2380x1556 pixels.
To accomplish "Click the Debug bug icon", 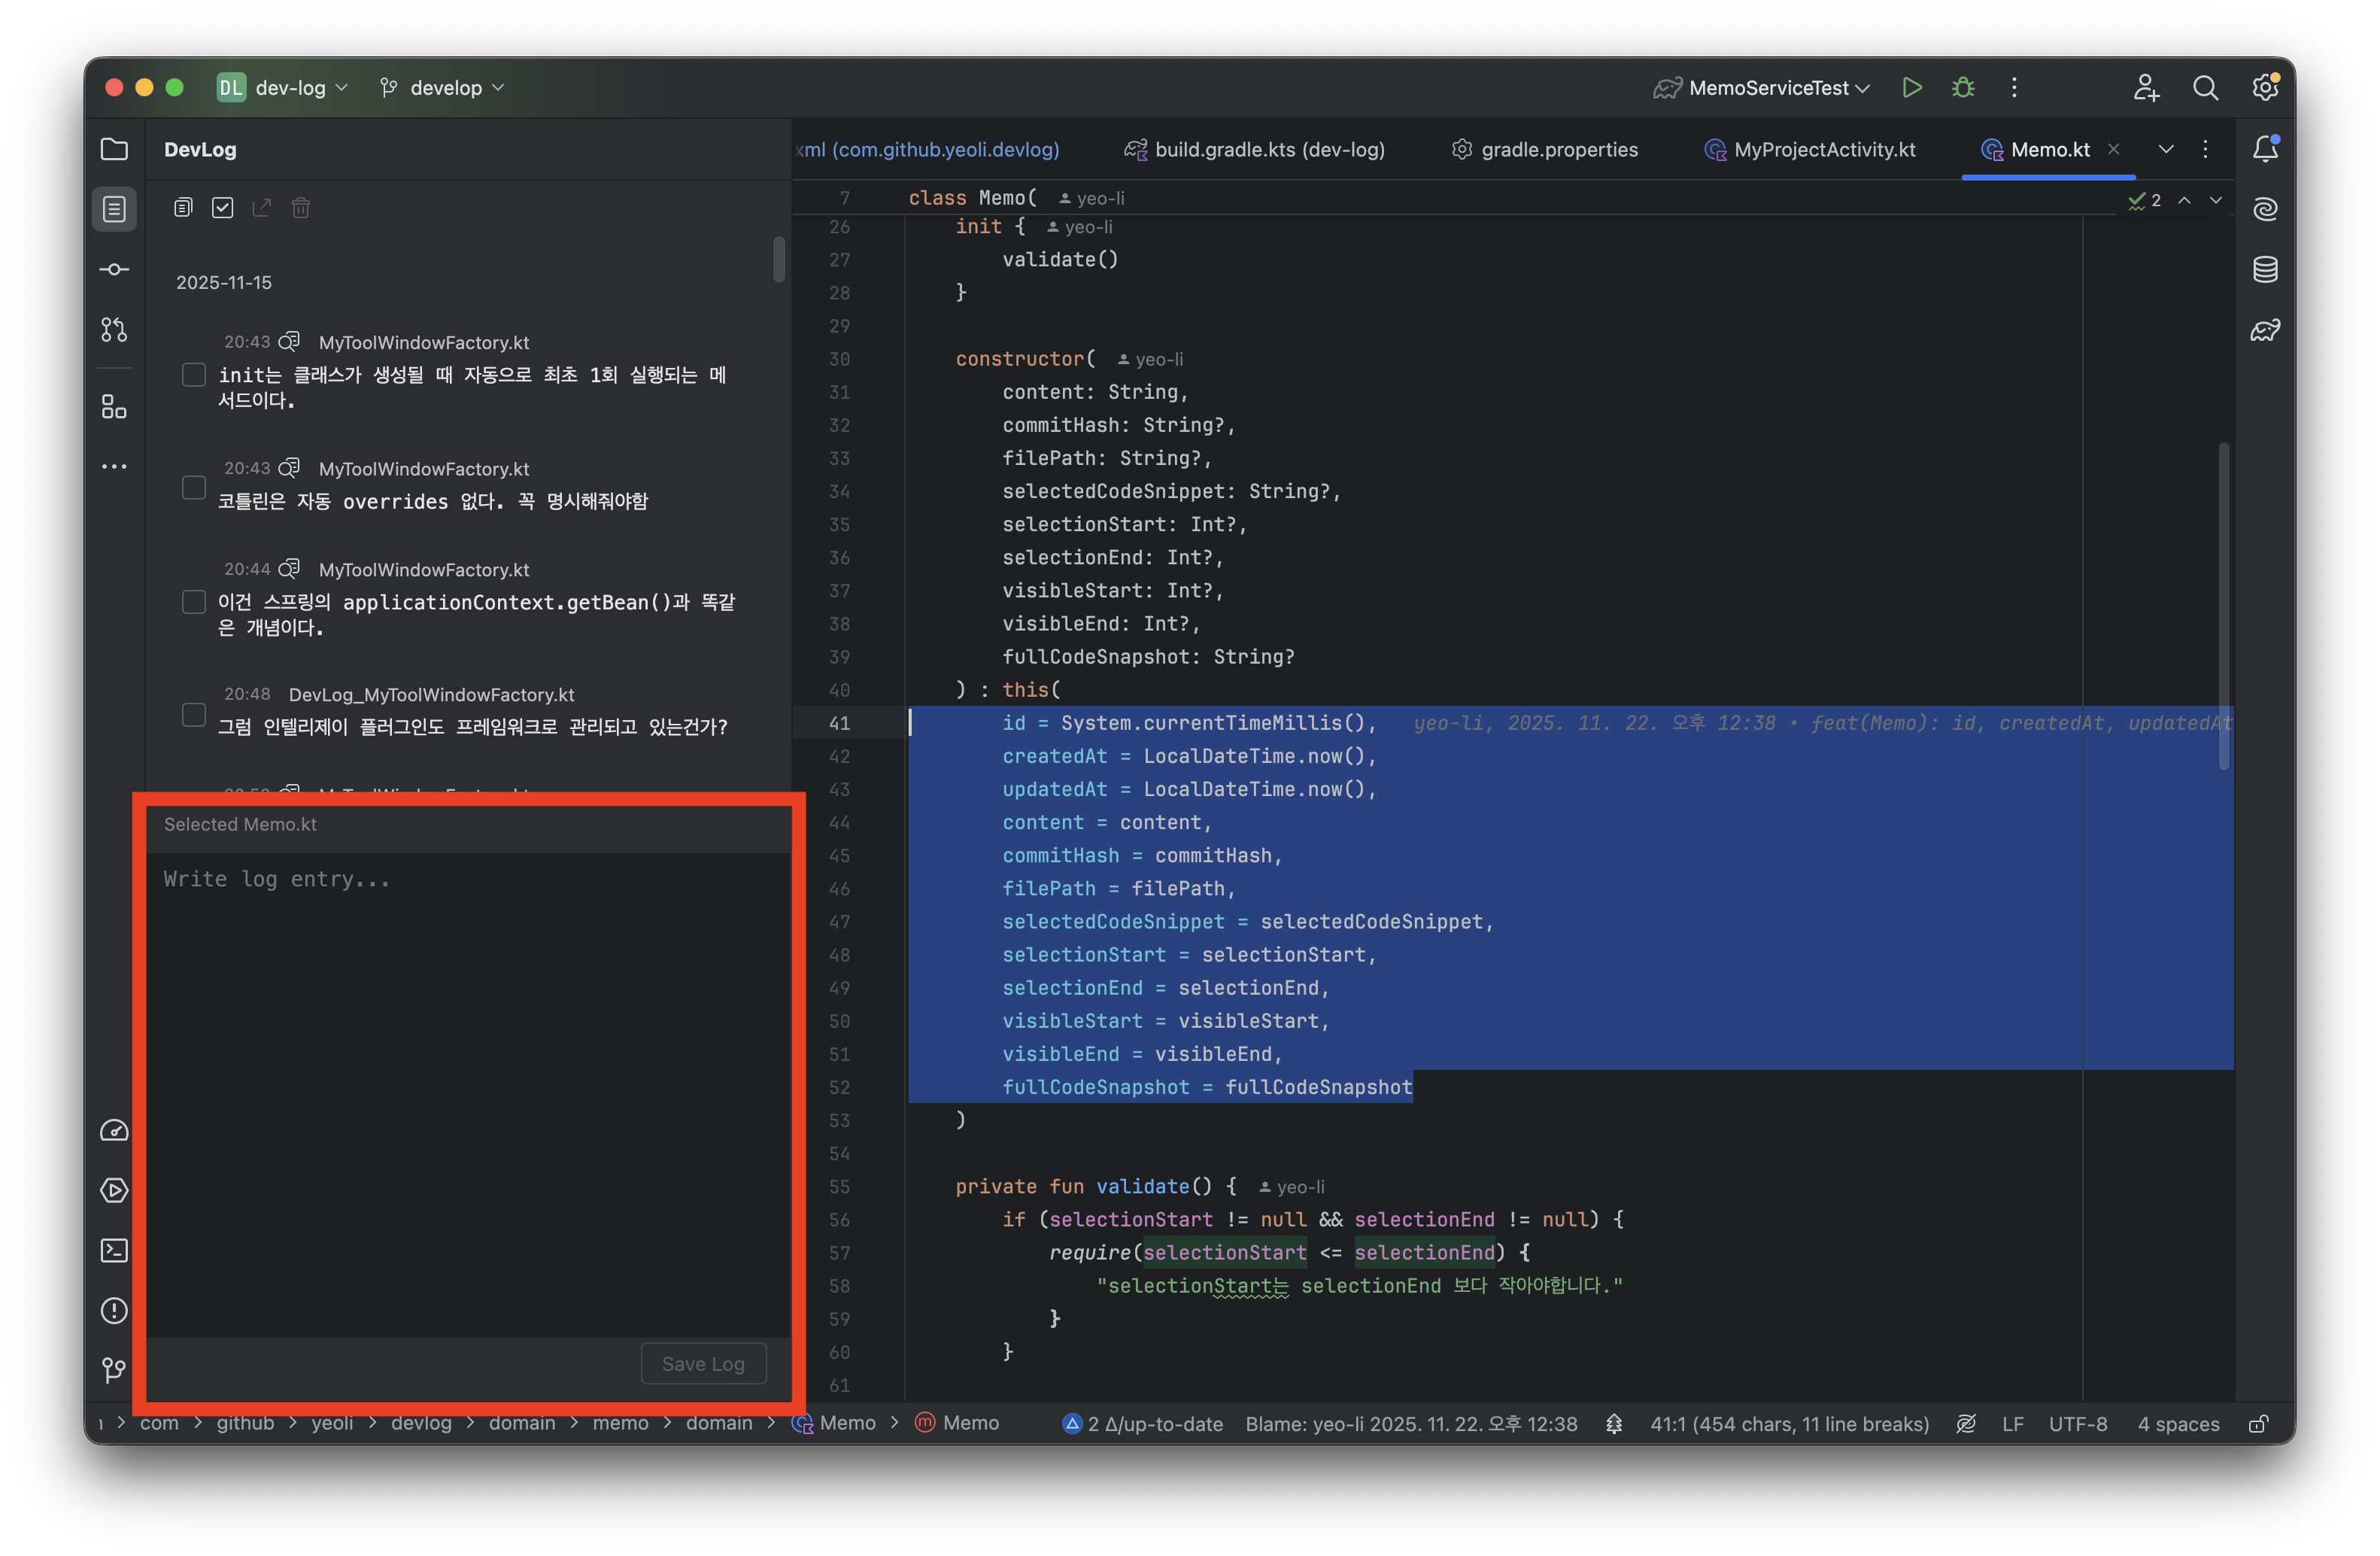I will click(x=1962, y=88).
